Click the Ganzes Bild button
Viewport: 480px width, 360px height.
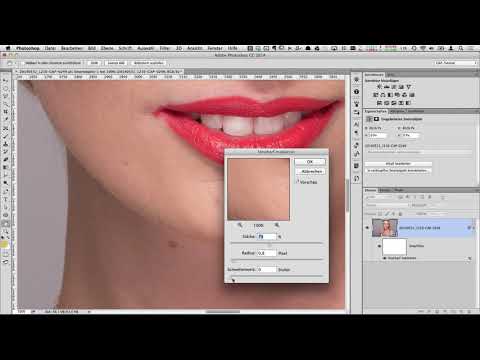116,63
